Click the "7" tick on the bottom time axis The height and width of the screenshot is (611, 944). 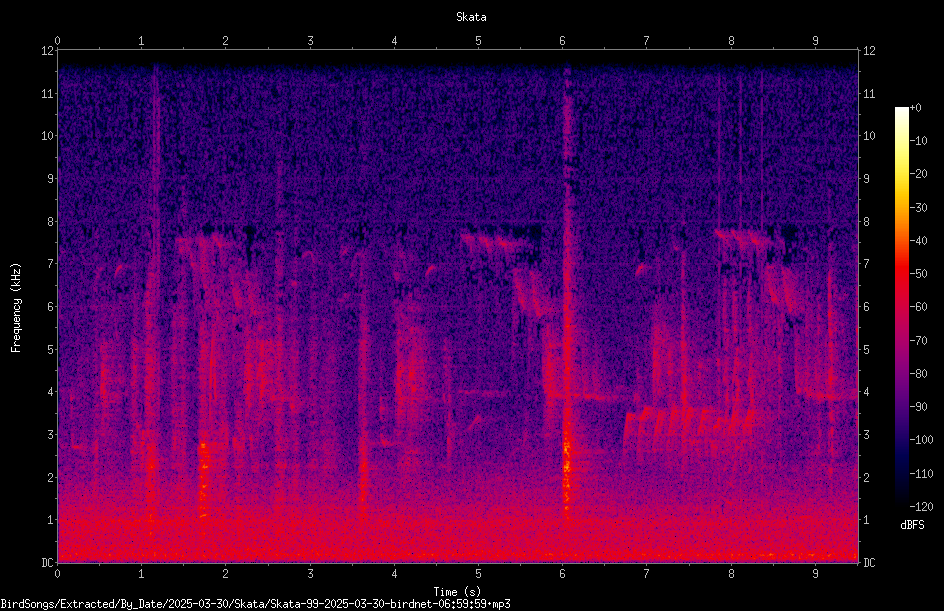[647, 574]
